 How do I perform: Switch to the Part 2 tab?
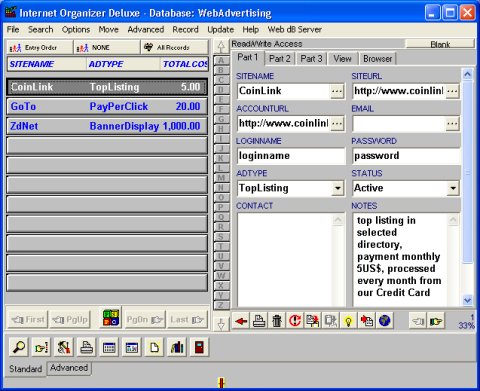coord(280,59)
